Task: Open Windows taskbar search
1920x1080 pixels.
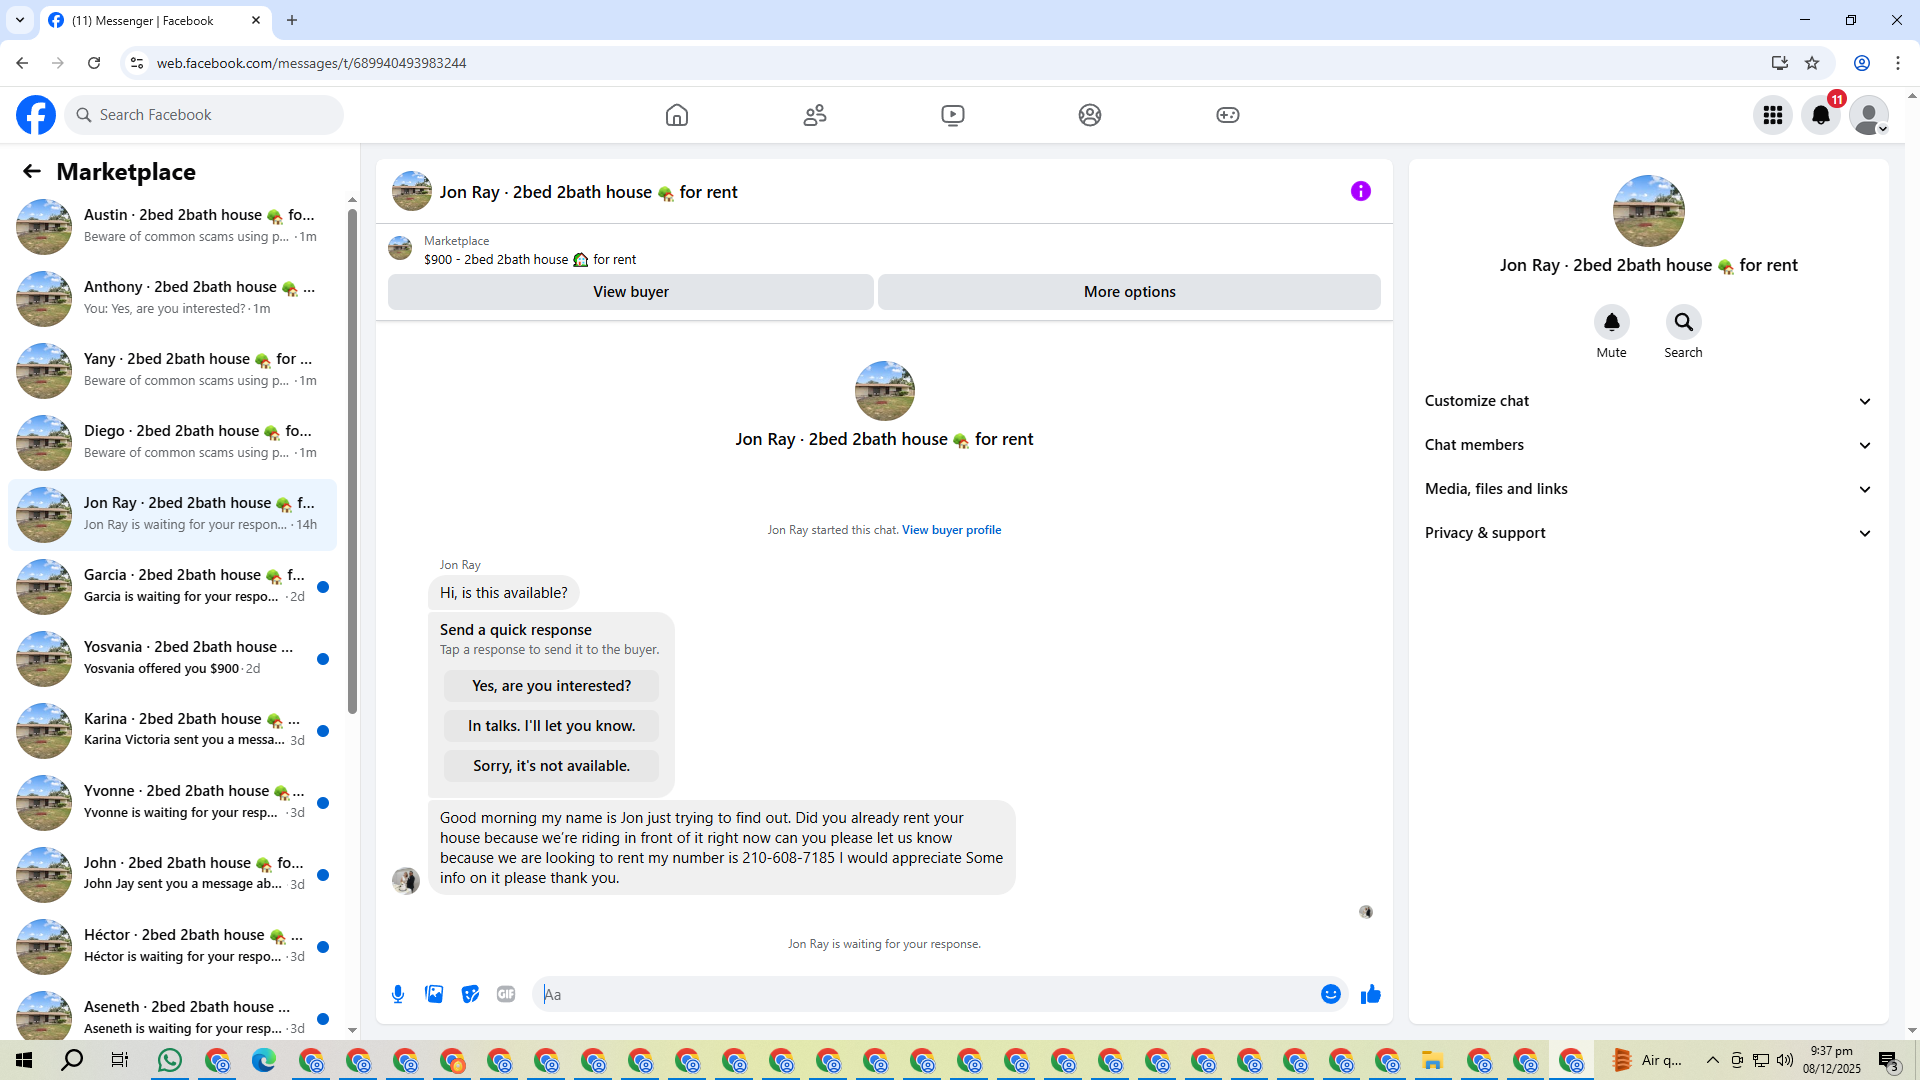Action: pyautogui.click(x=72, y=1060)
